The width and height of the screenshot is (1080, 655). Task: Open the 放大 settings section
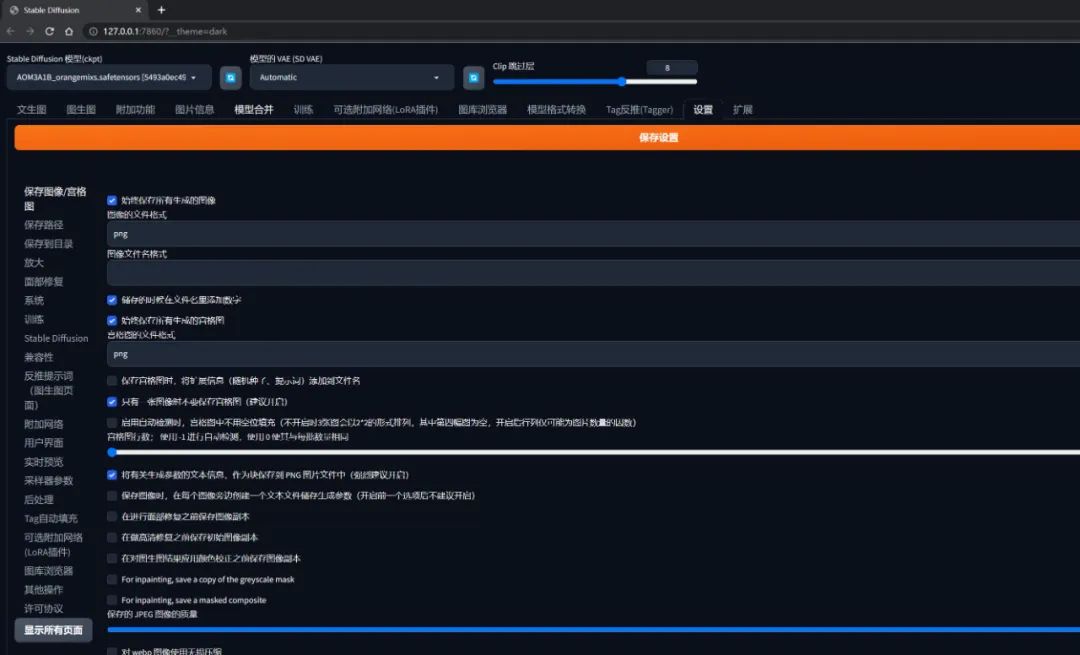point(34,262)
